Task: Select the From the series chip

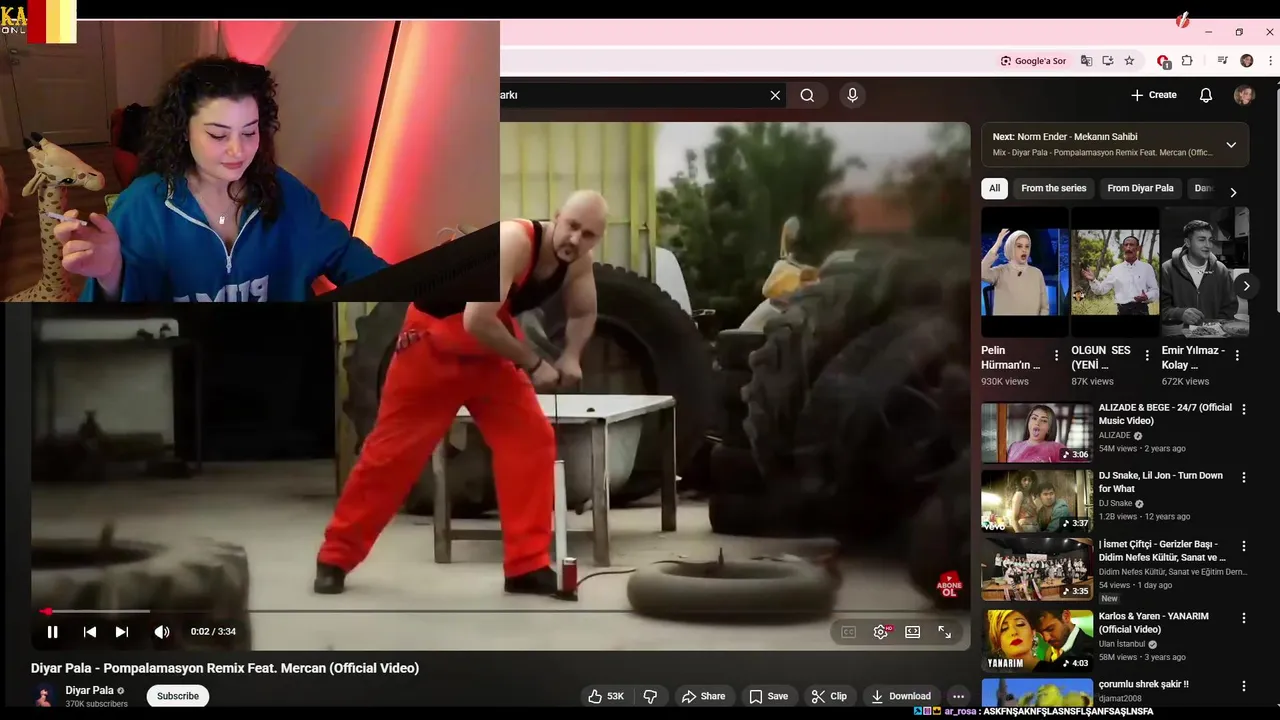Action: (1053, 188)
